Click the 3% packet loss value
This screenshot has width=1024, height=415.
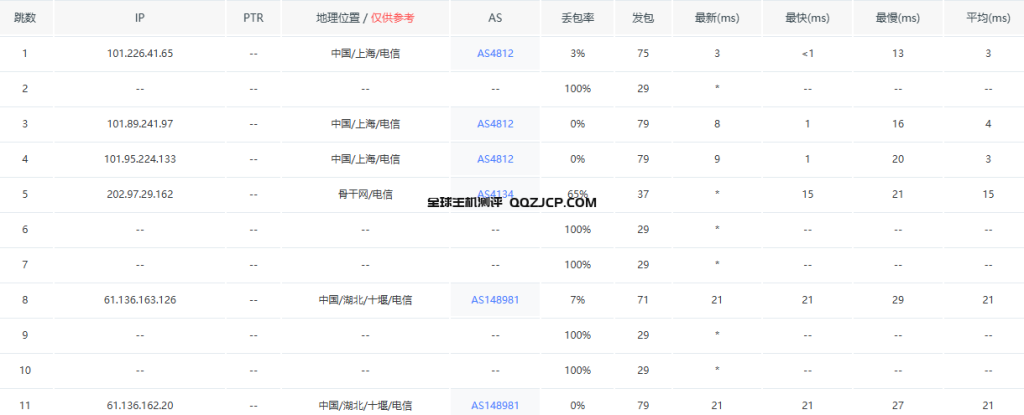tap(577, 54)
